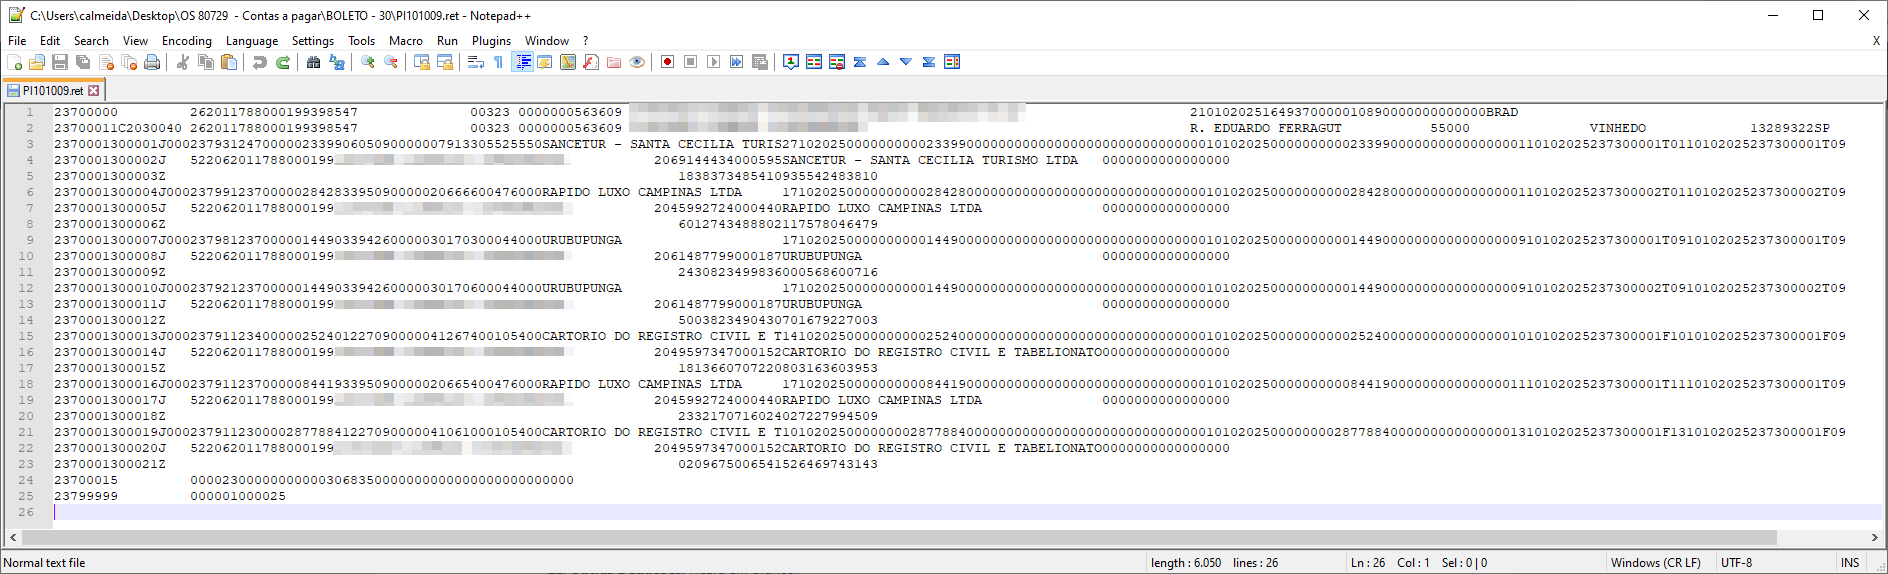Viewport: 1888px width, 574px height.
Task: Click the Zoom In magnifier icon
Action: pyautogui.click(x=368, y=62)
